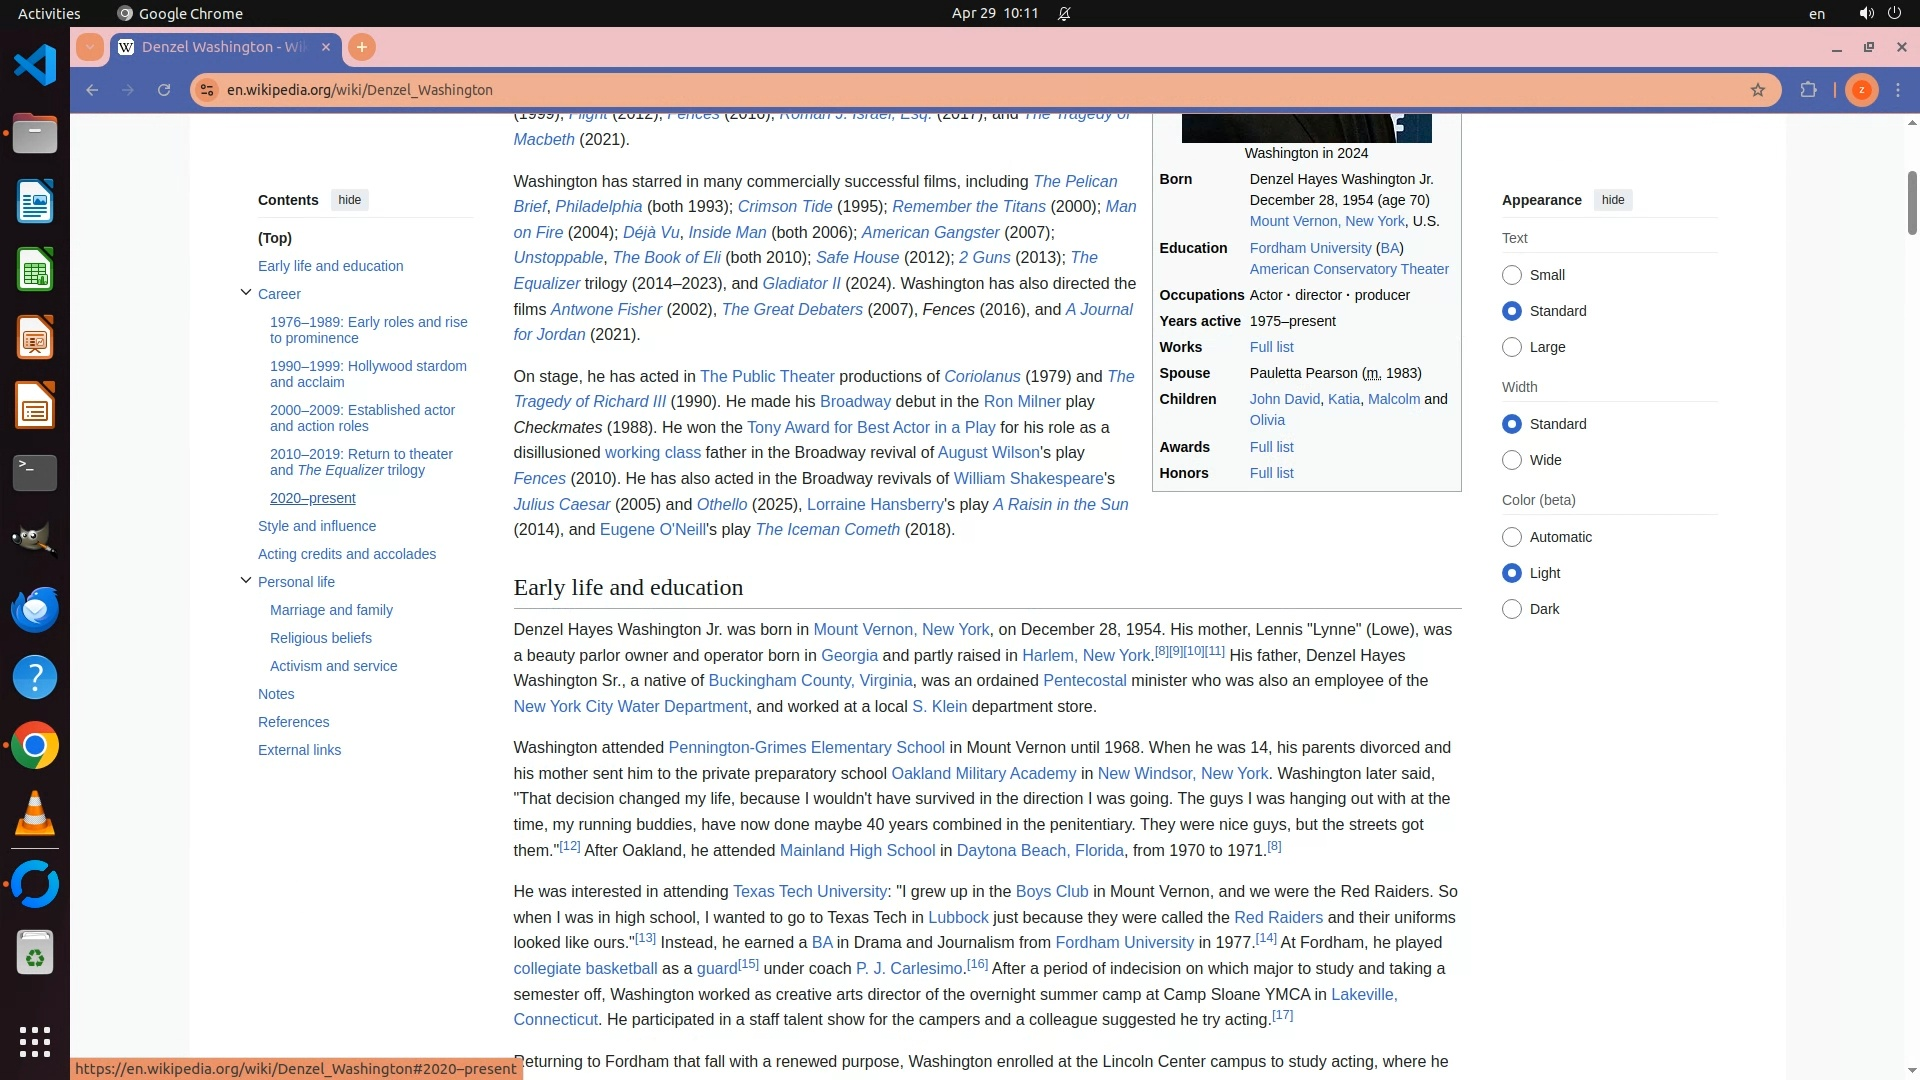Viewport: 1920px width, 1080px height.
Task: Select the Large text size option
Action: tap(1512, 347)
